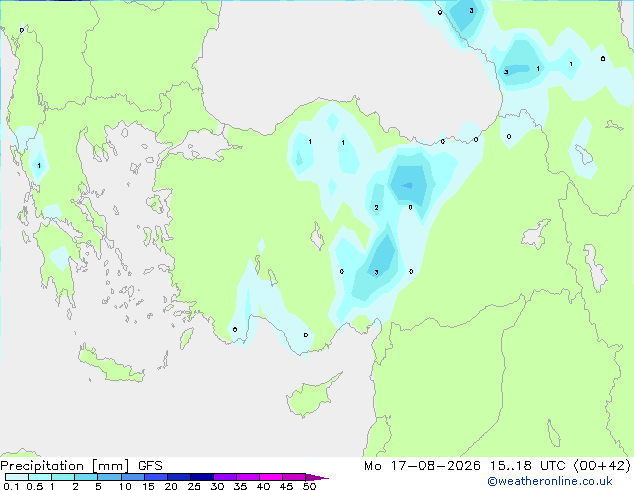Pick the 30–35 mm purple legend swatch

225,477
